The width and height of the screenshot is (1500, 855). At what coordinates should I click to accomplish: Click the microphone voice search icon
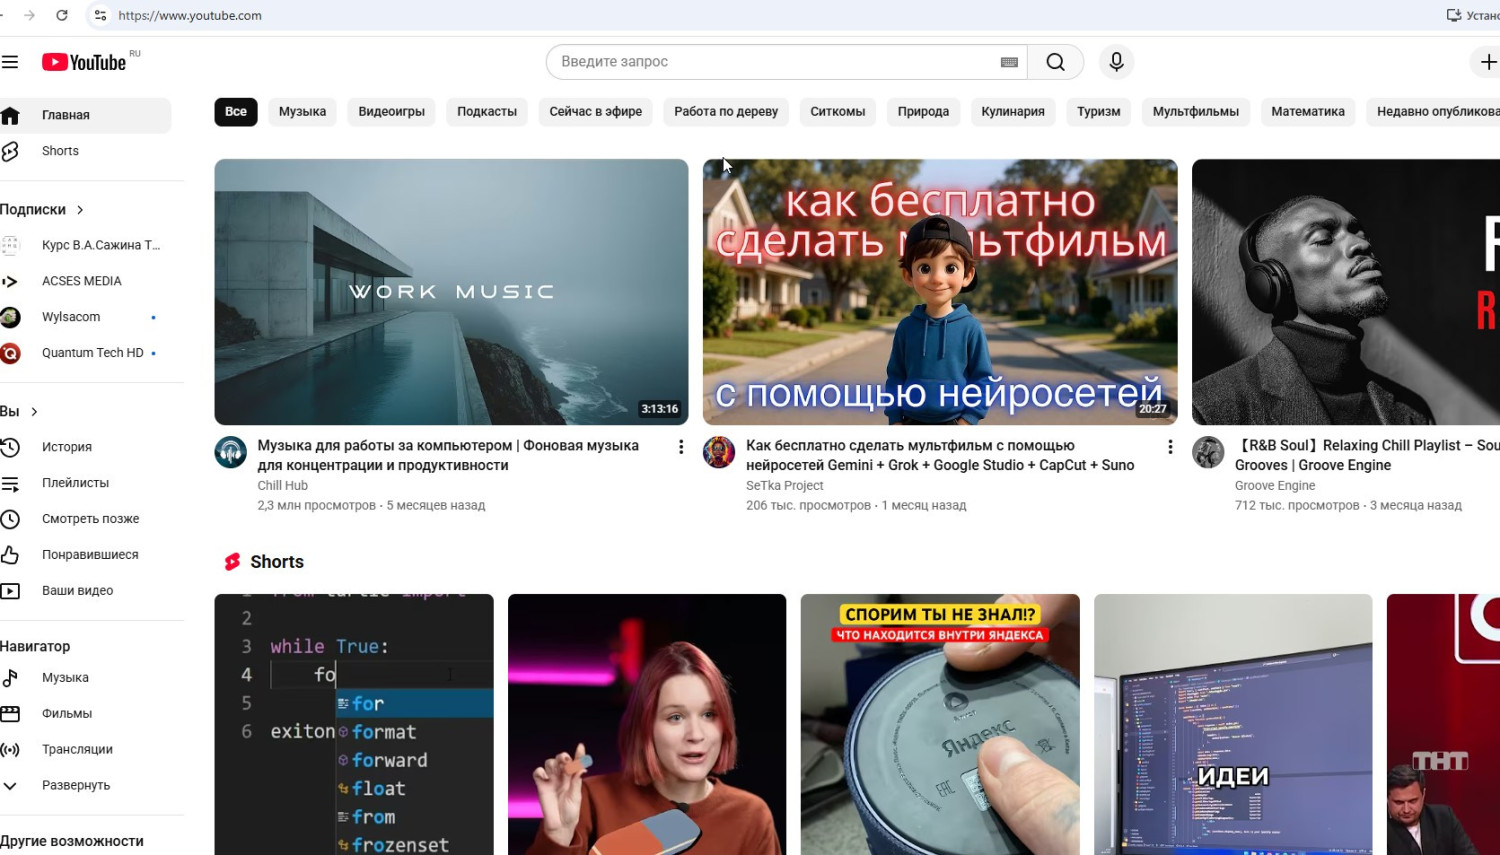pos(1116,62)
